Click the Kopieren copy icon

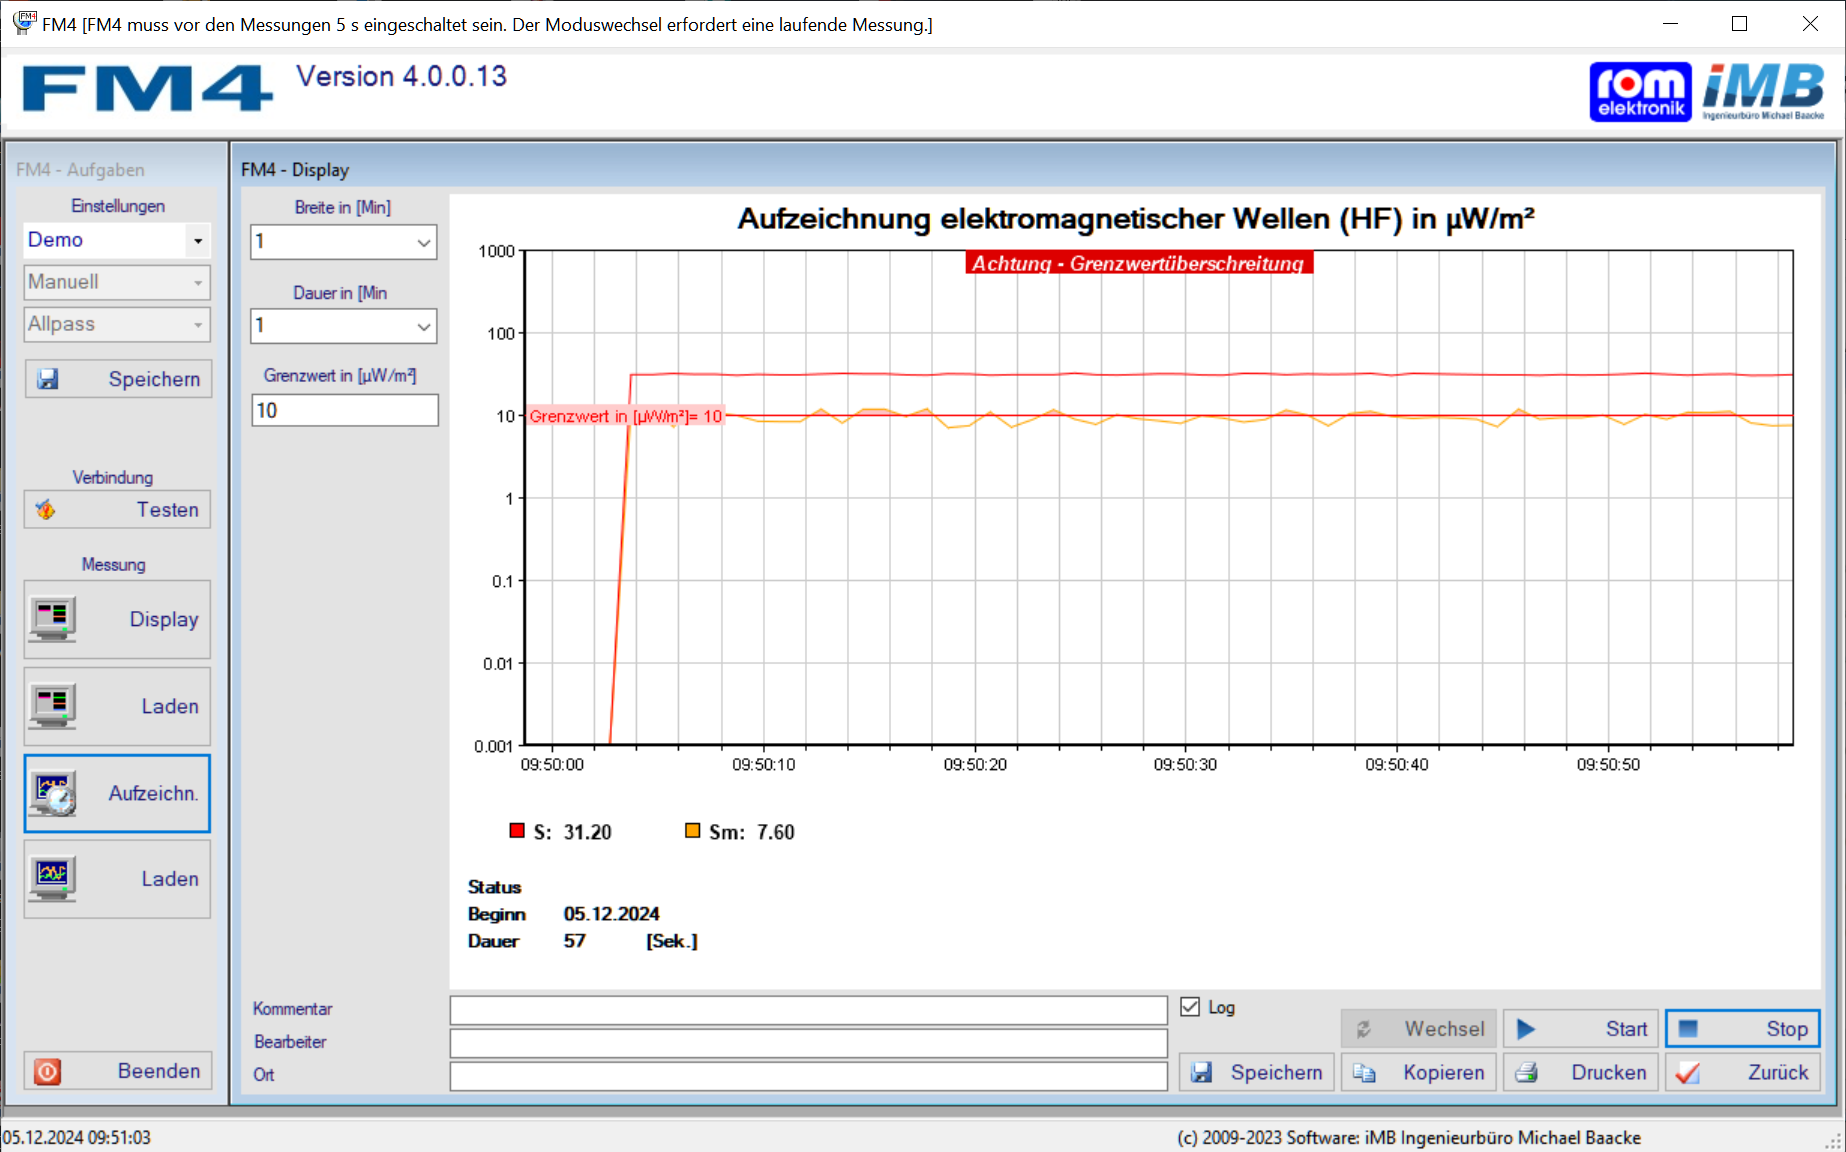pyautogui.click(x=1364, y=1073)
